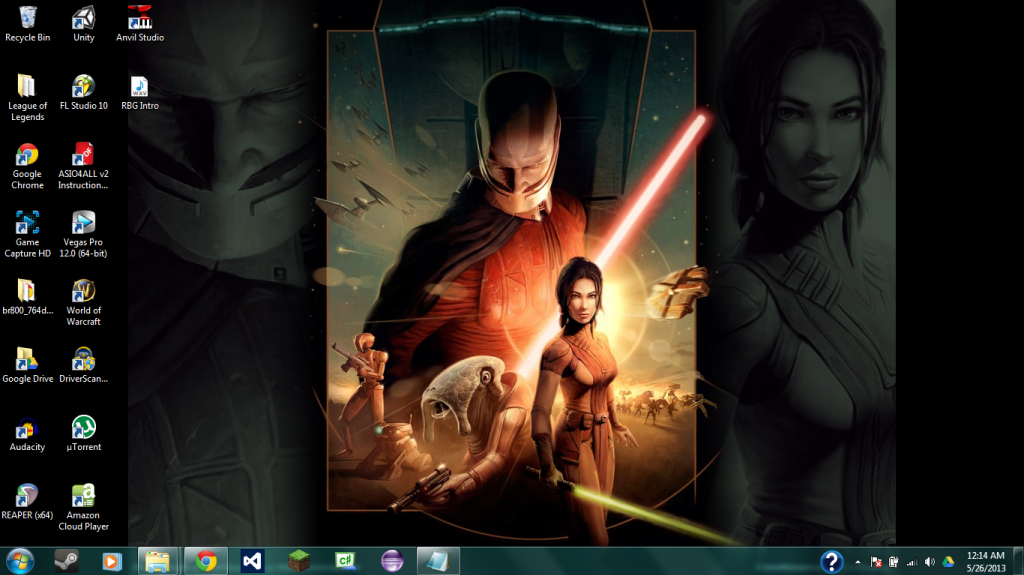Select the RBG Intro WAV file
1024x575 pixels.
[x=140, y=92]
